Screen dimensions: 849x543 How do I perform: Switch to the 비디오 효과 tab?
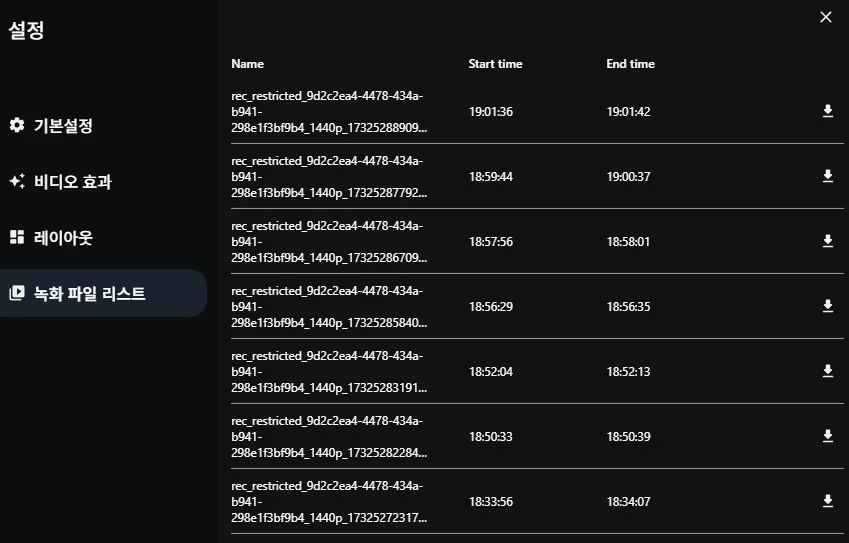(x=72, y=182)
